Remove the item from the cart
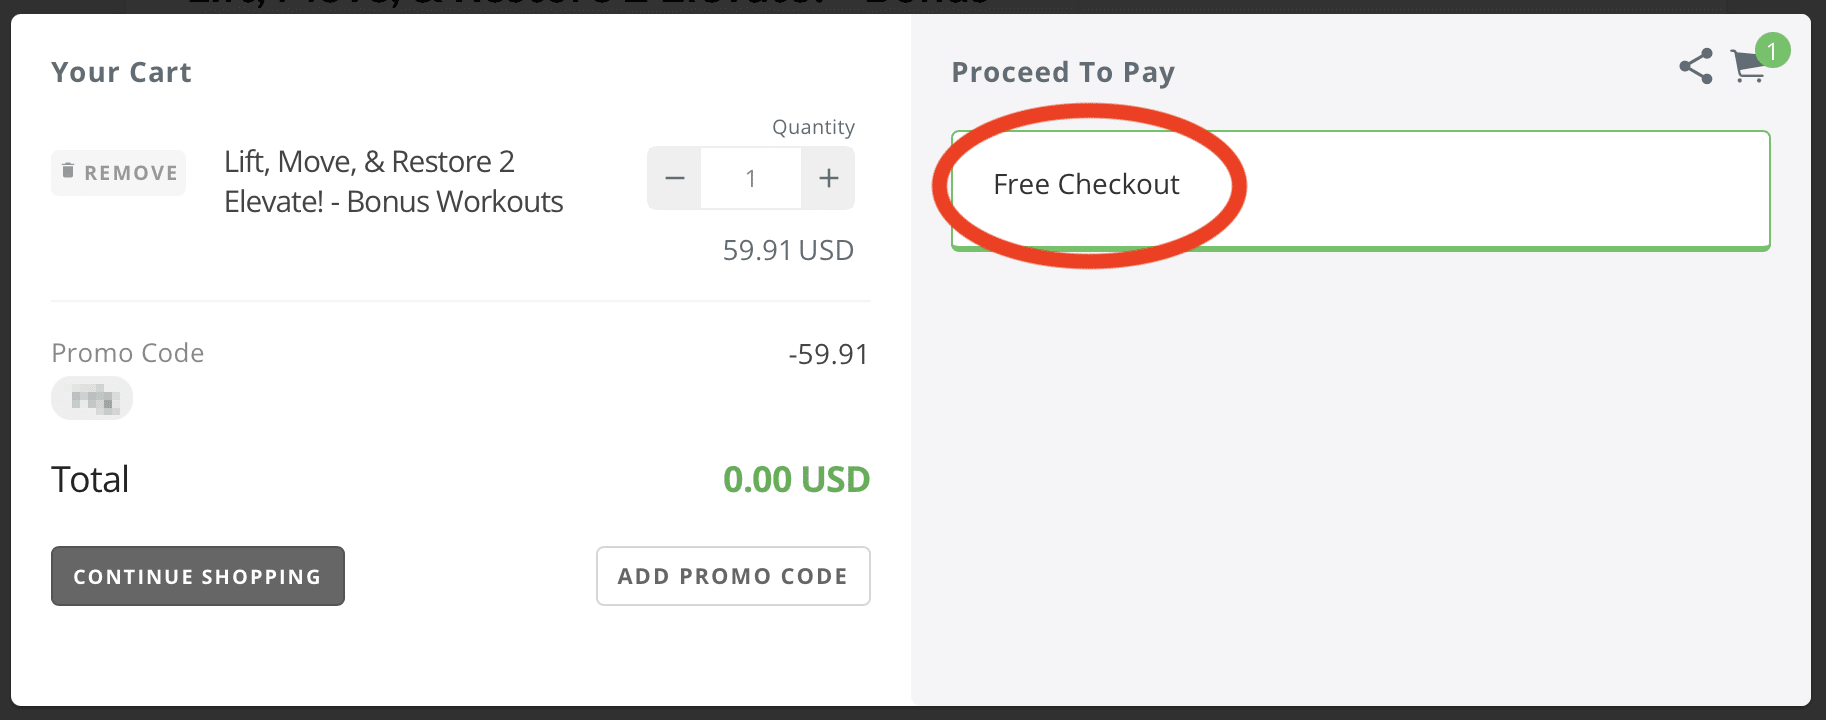Image resolution: width=1826 pixels, height=720 pixels. coord(119,172)
